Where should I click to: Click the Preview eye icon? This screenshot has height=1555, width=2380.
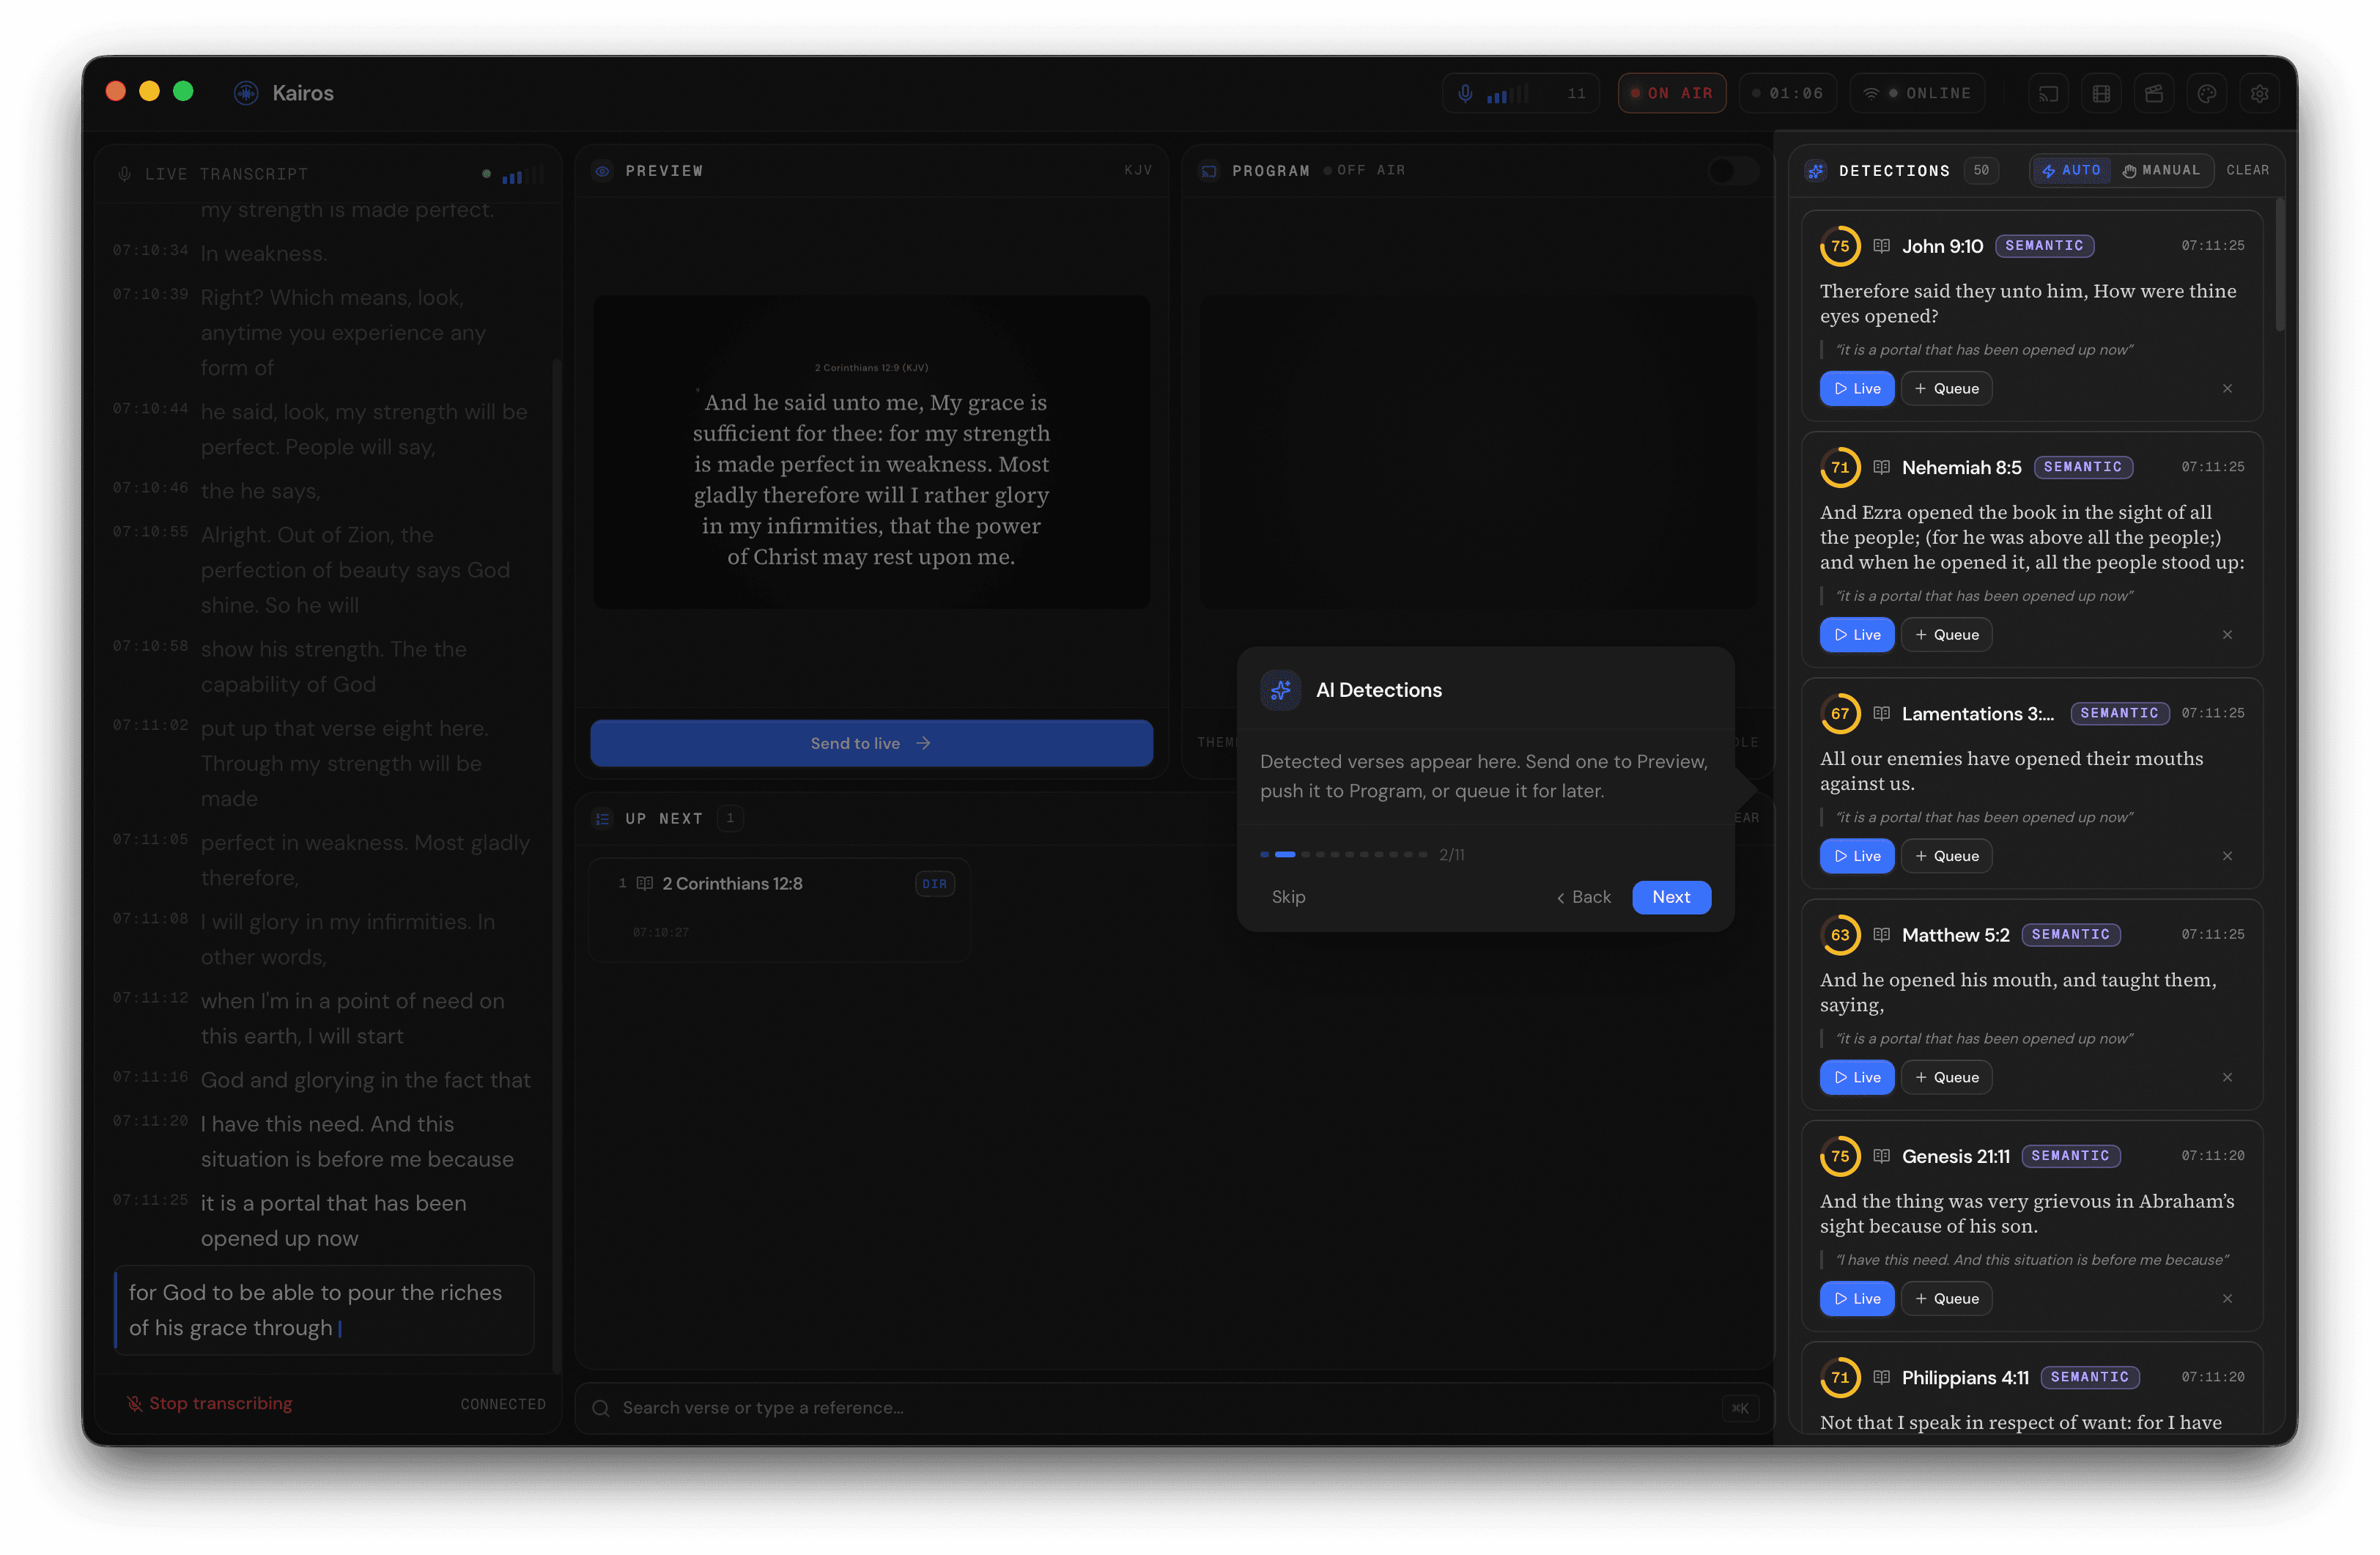(602, 171)
